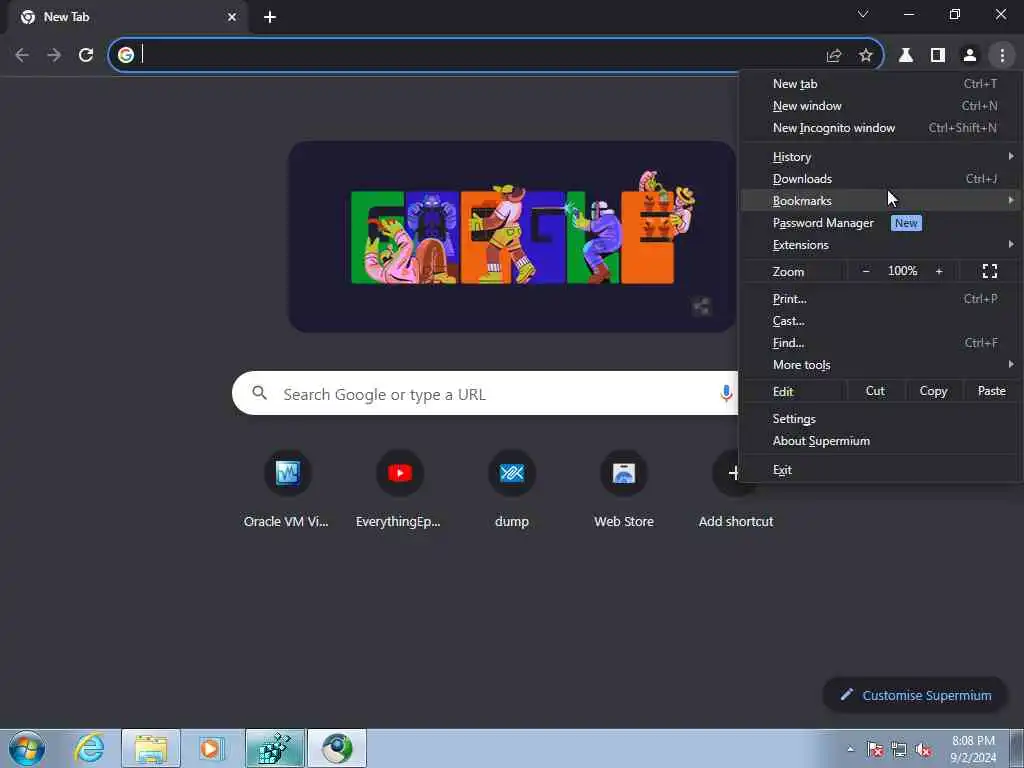Viewport: 1024px width, 768px height.
Task: Click the share page icon in address bar
Action: [834, 56]
